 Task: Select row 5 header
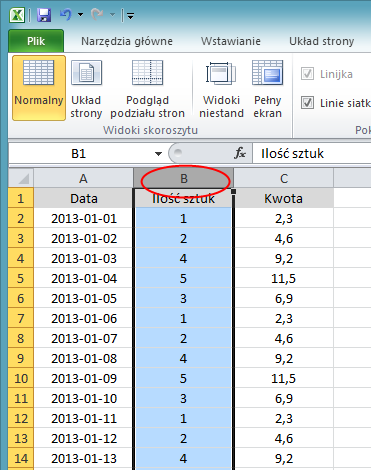point(21,278)
